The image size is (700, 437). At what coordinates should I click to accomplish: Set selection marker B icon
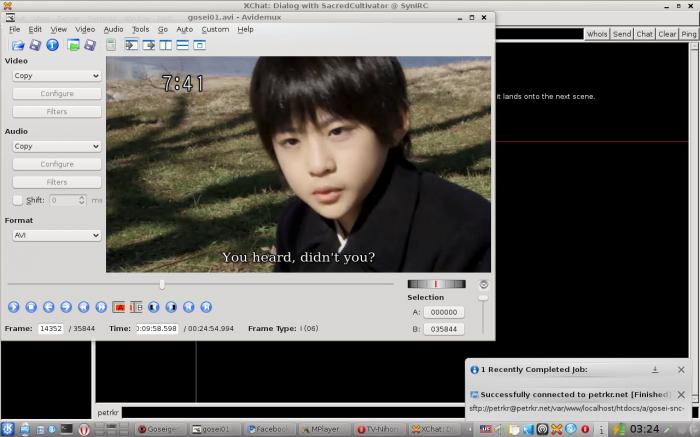(136, 307)
